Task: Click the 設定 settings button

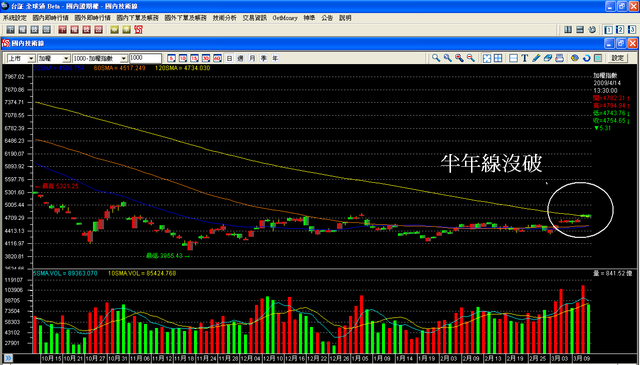Action: click(618, 58)
